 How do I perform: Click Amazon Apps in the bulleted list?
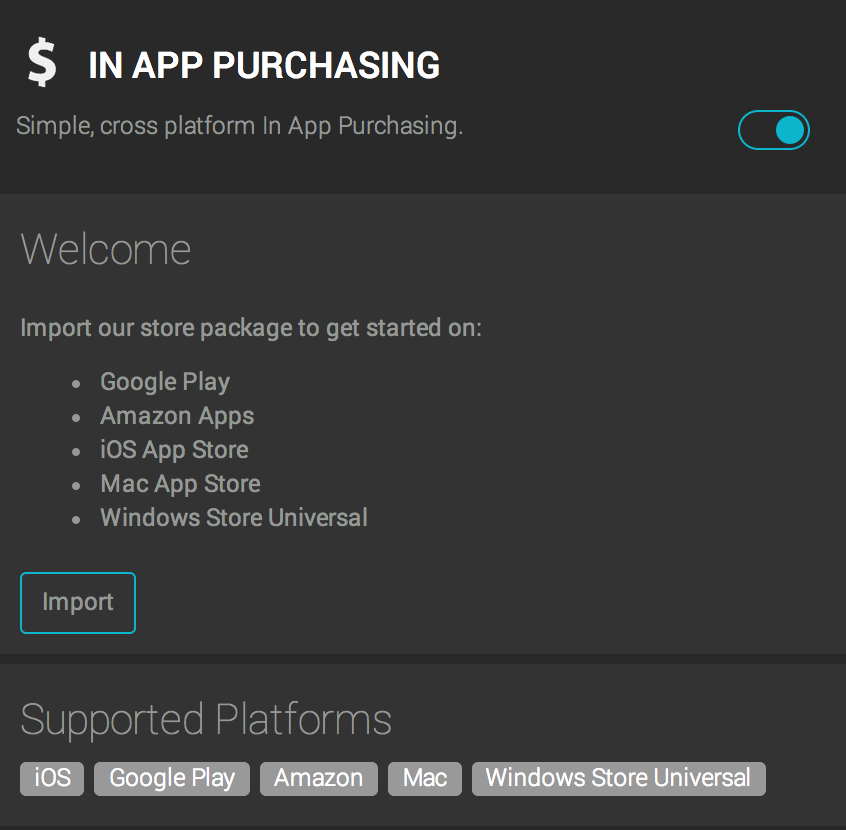point(177,417)
